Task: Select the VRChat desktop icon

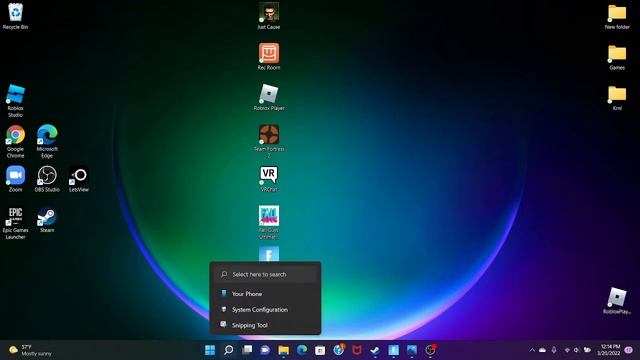Action: click(x=269, y=179)
